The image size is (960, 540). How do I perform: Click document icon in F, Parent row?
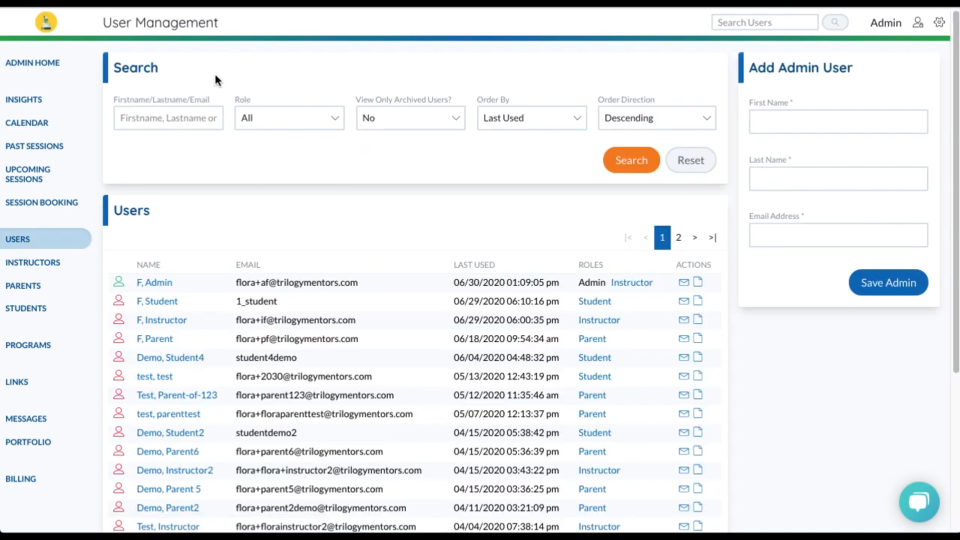(698, 338)
